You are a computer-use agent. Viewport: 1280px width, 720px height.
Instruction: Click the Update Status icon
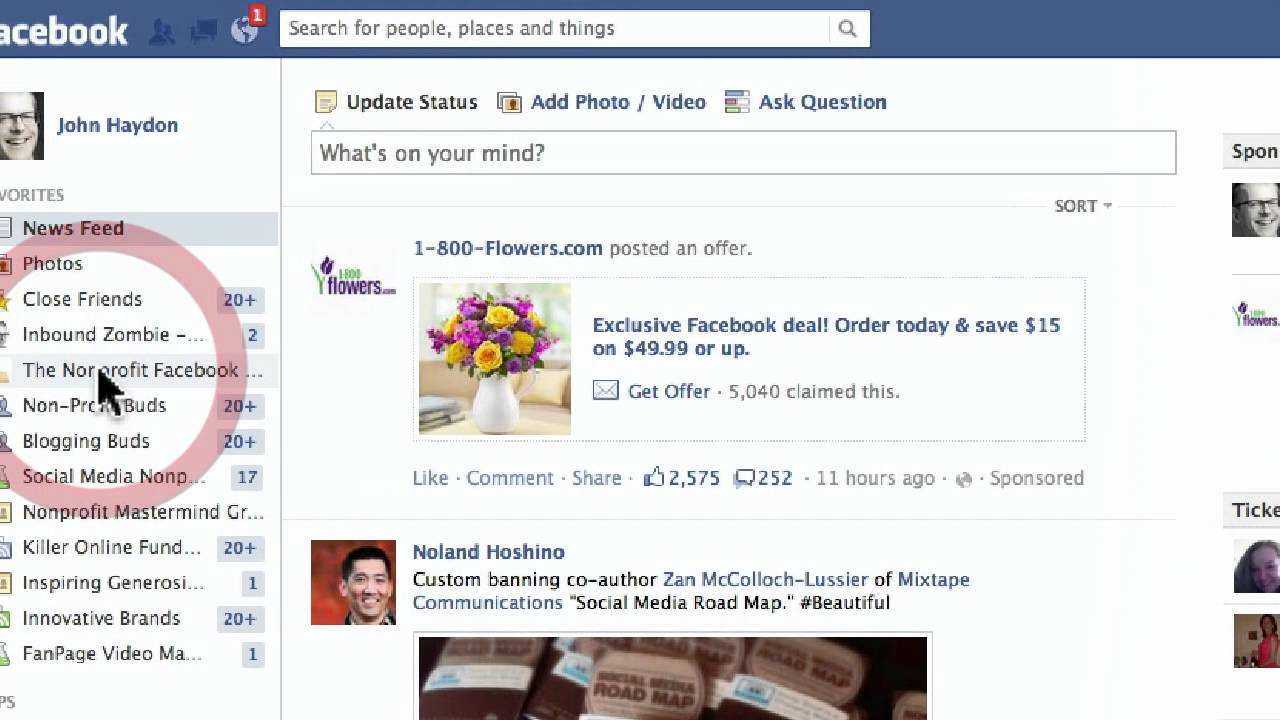[326, 102]
